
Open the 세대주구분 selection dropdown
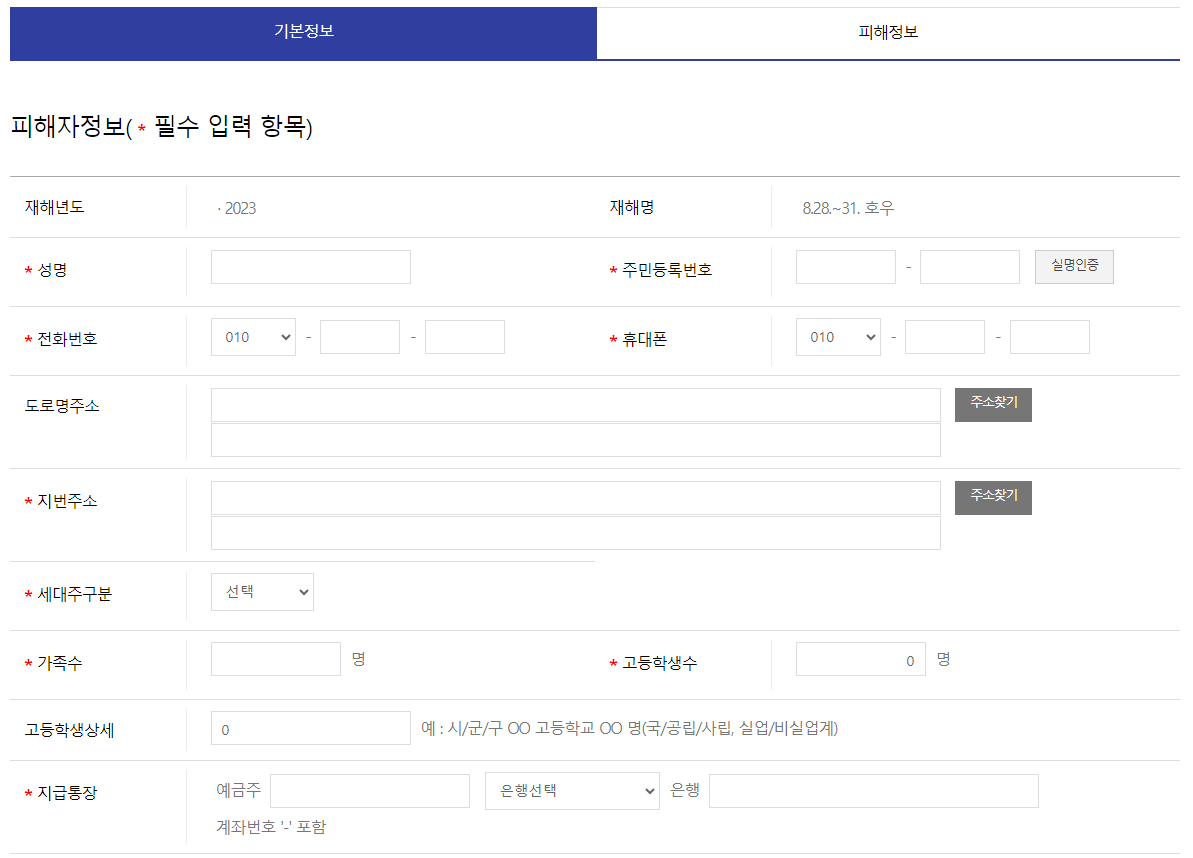[261, 591]
